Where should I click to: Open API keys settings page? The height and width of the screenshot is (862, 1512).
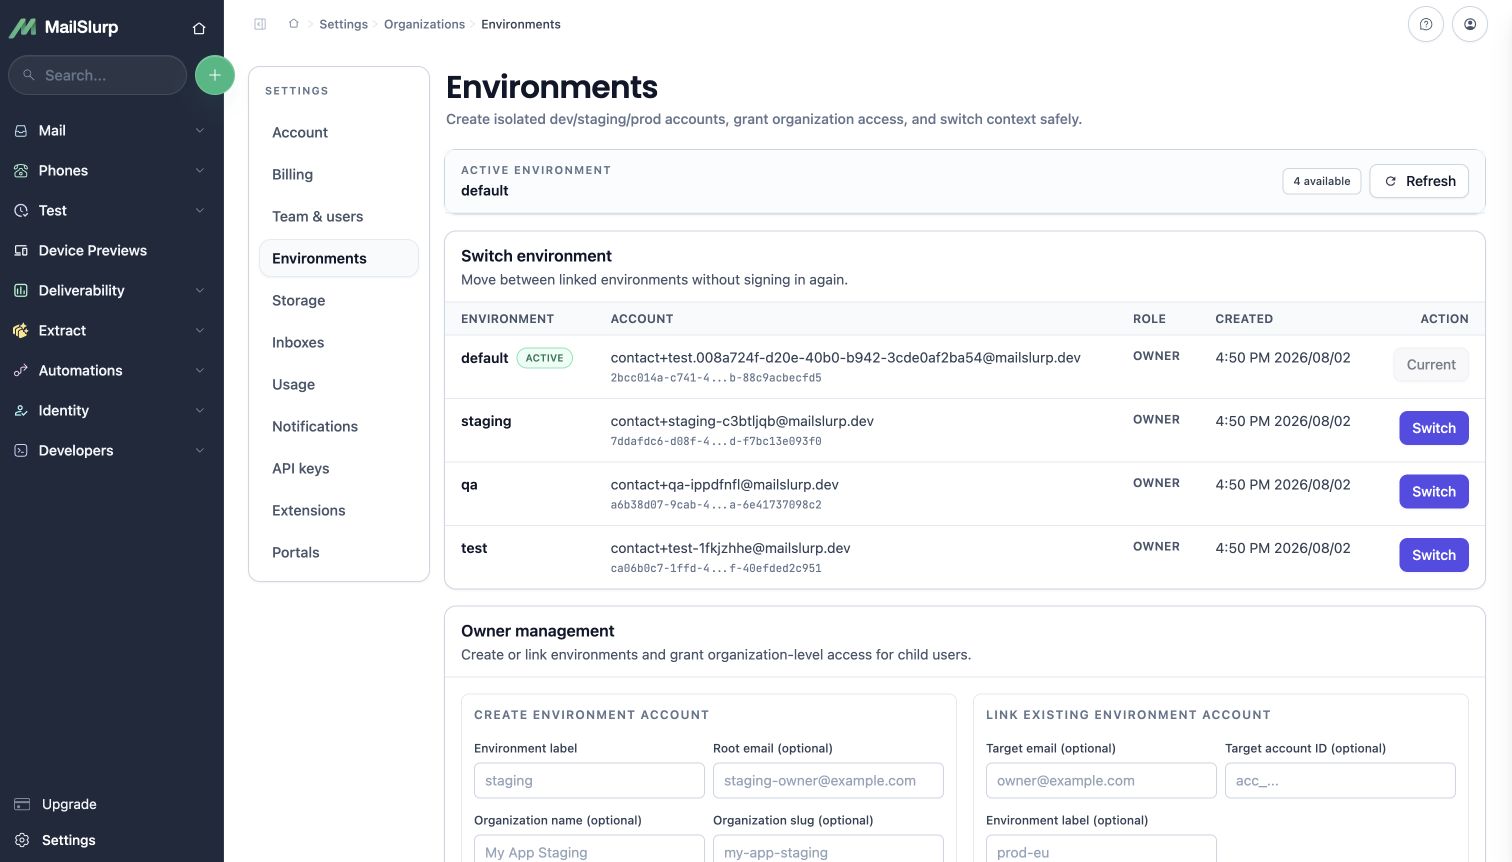339,468
